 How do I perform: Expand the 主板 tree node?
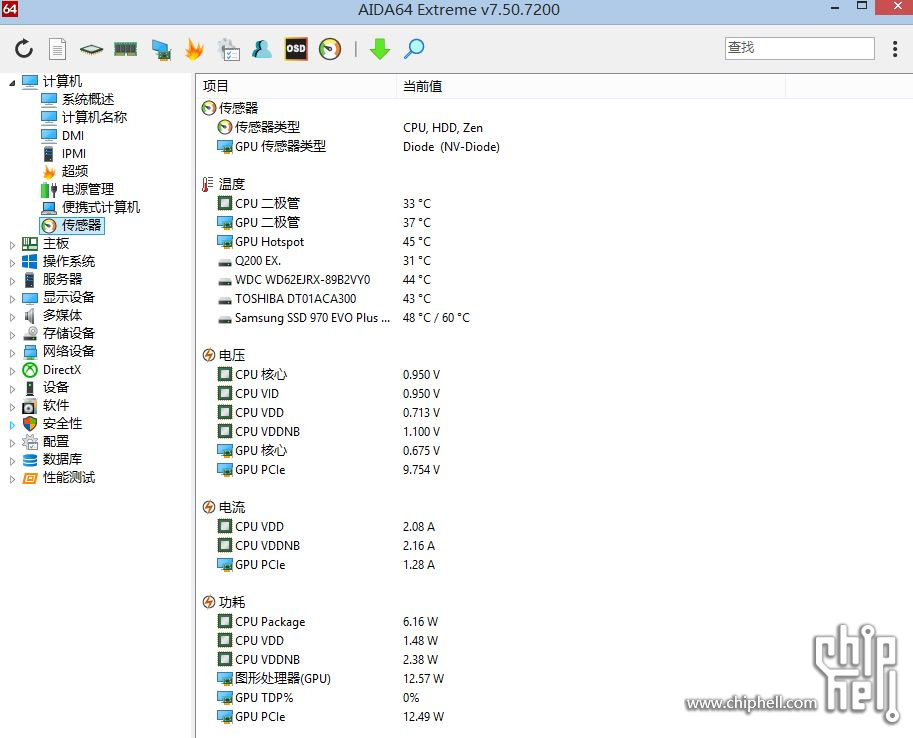pyautogui.click(x=12, y=245)
